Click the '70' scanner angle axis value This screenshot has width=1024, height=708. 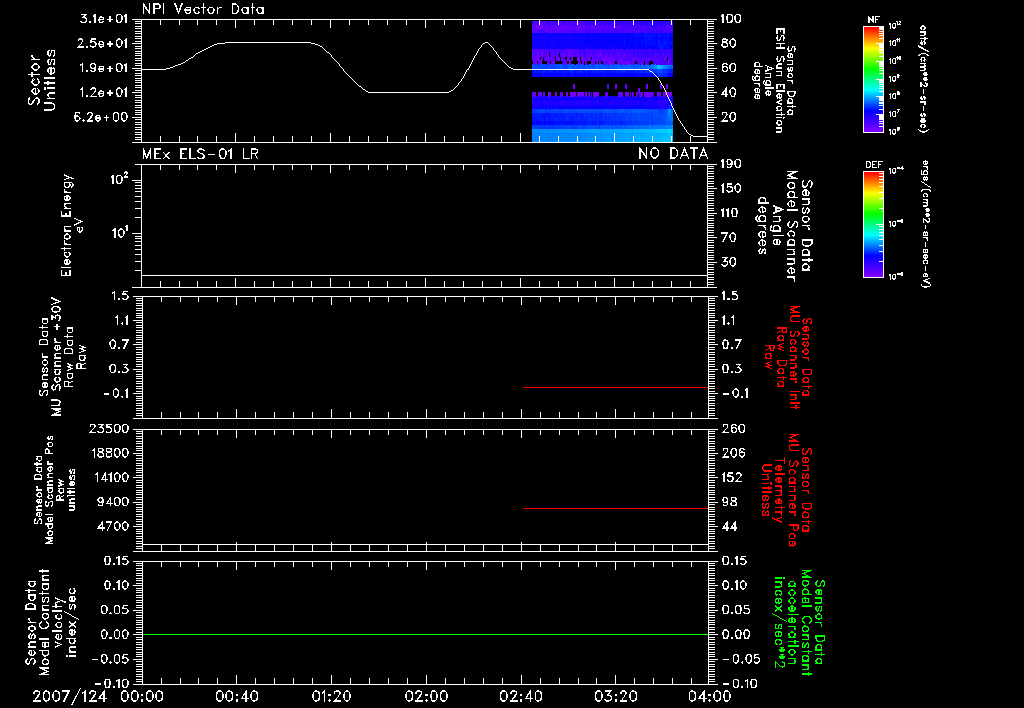click(x=728, y=237)
